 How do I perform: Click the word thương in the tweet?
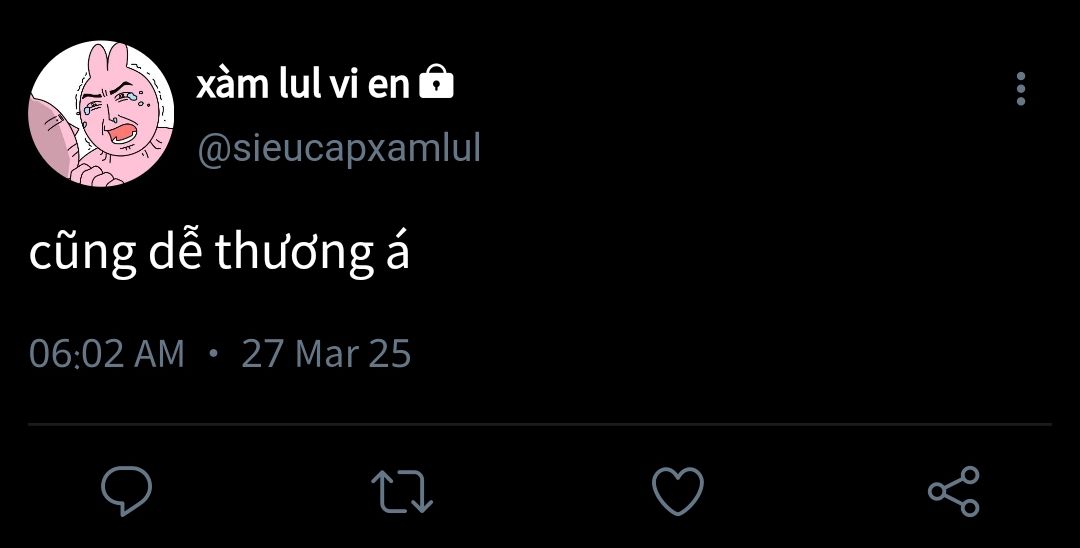pos(294,255)
